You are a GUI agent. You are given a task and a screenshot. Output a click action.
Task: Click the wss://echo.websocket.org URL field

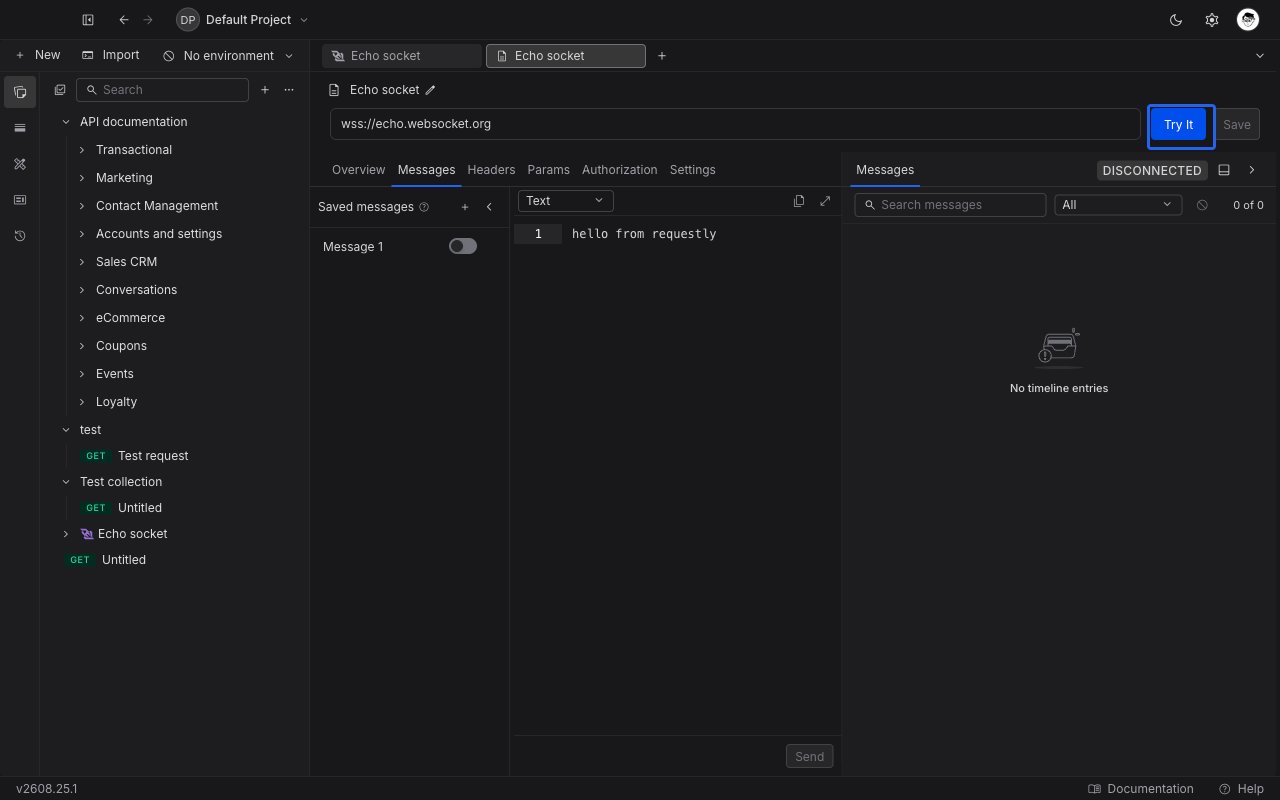[x=735, y=124]
